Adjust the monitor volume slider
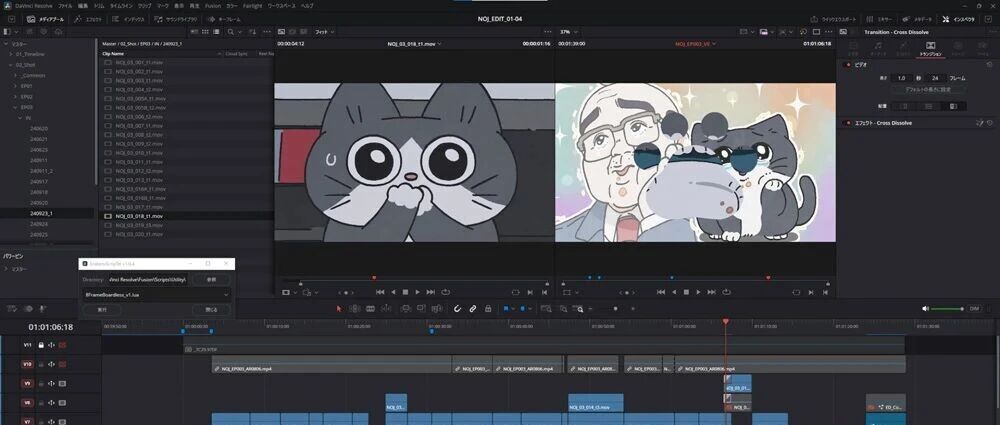 click(x=947, y=309)
